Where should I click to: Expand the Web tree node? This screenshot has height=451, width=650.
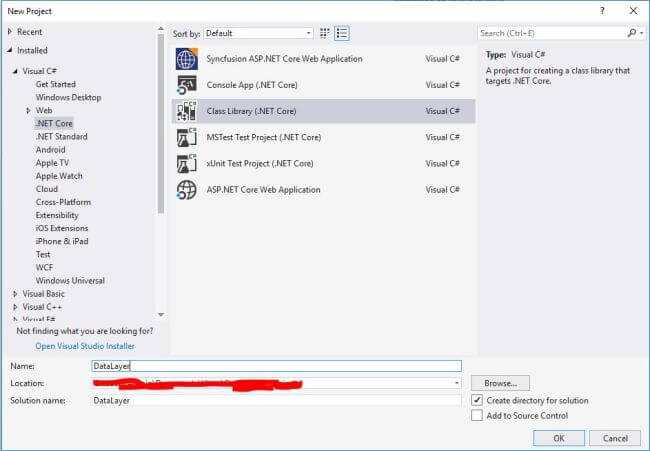[x=28, y=110]
